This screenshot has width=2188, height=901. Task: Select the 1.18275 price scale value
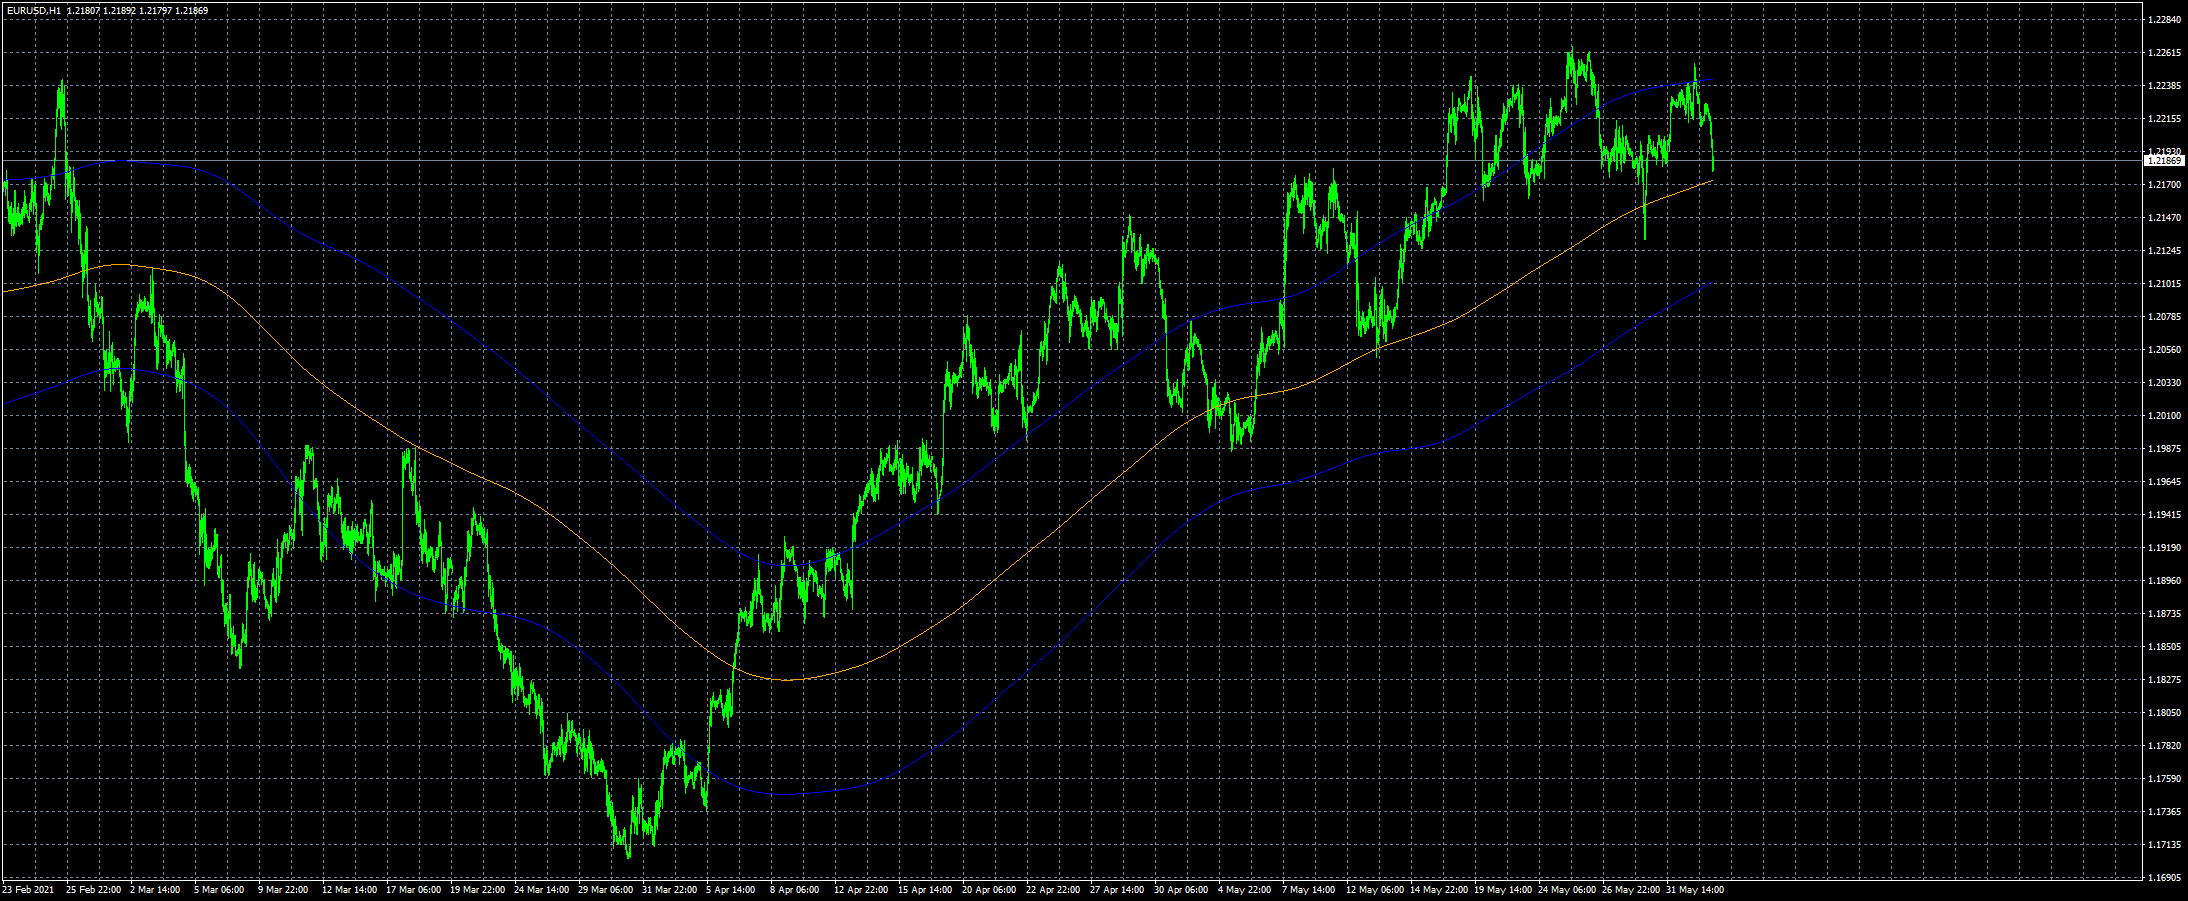point(2163,680)
